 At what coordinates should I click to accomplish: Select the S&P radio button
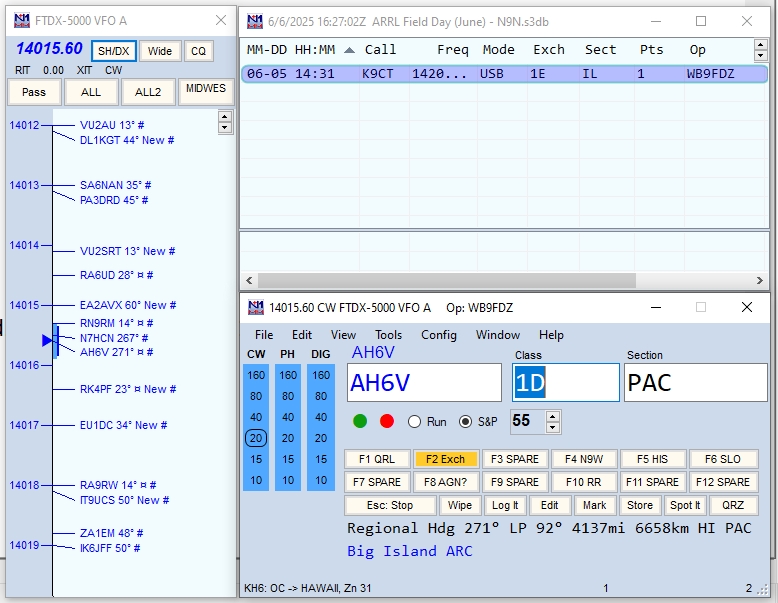[x=465, y=422]
